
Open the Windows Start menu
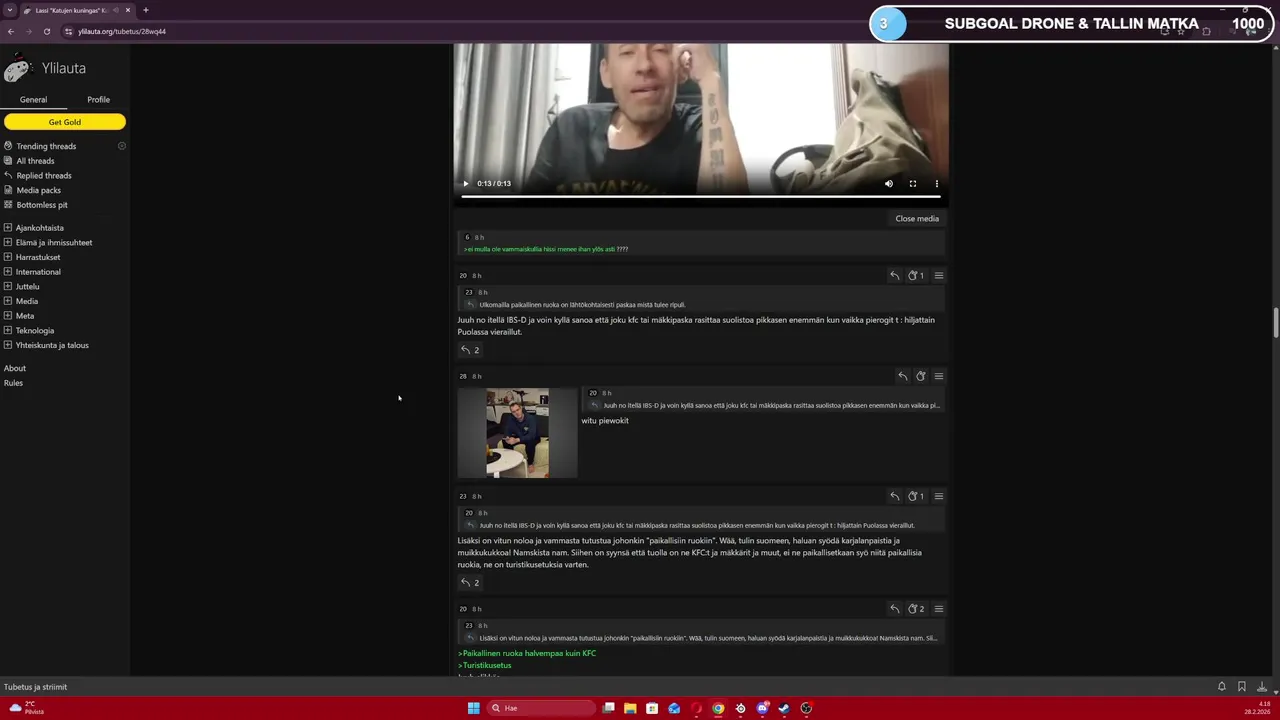pos(473,708)
